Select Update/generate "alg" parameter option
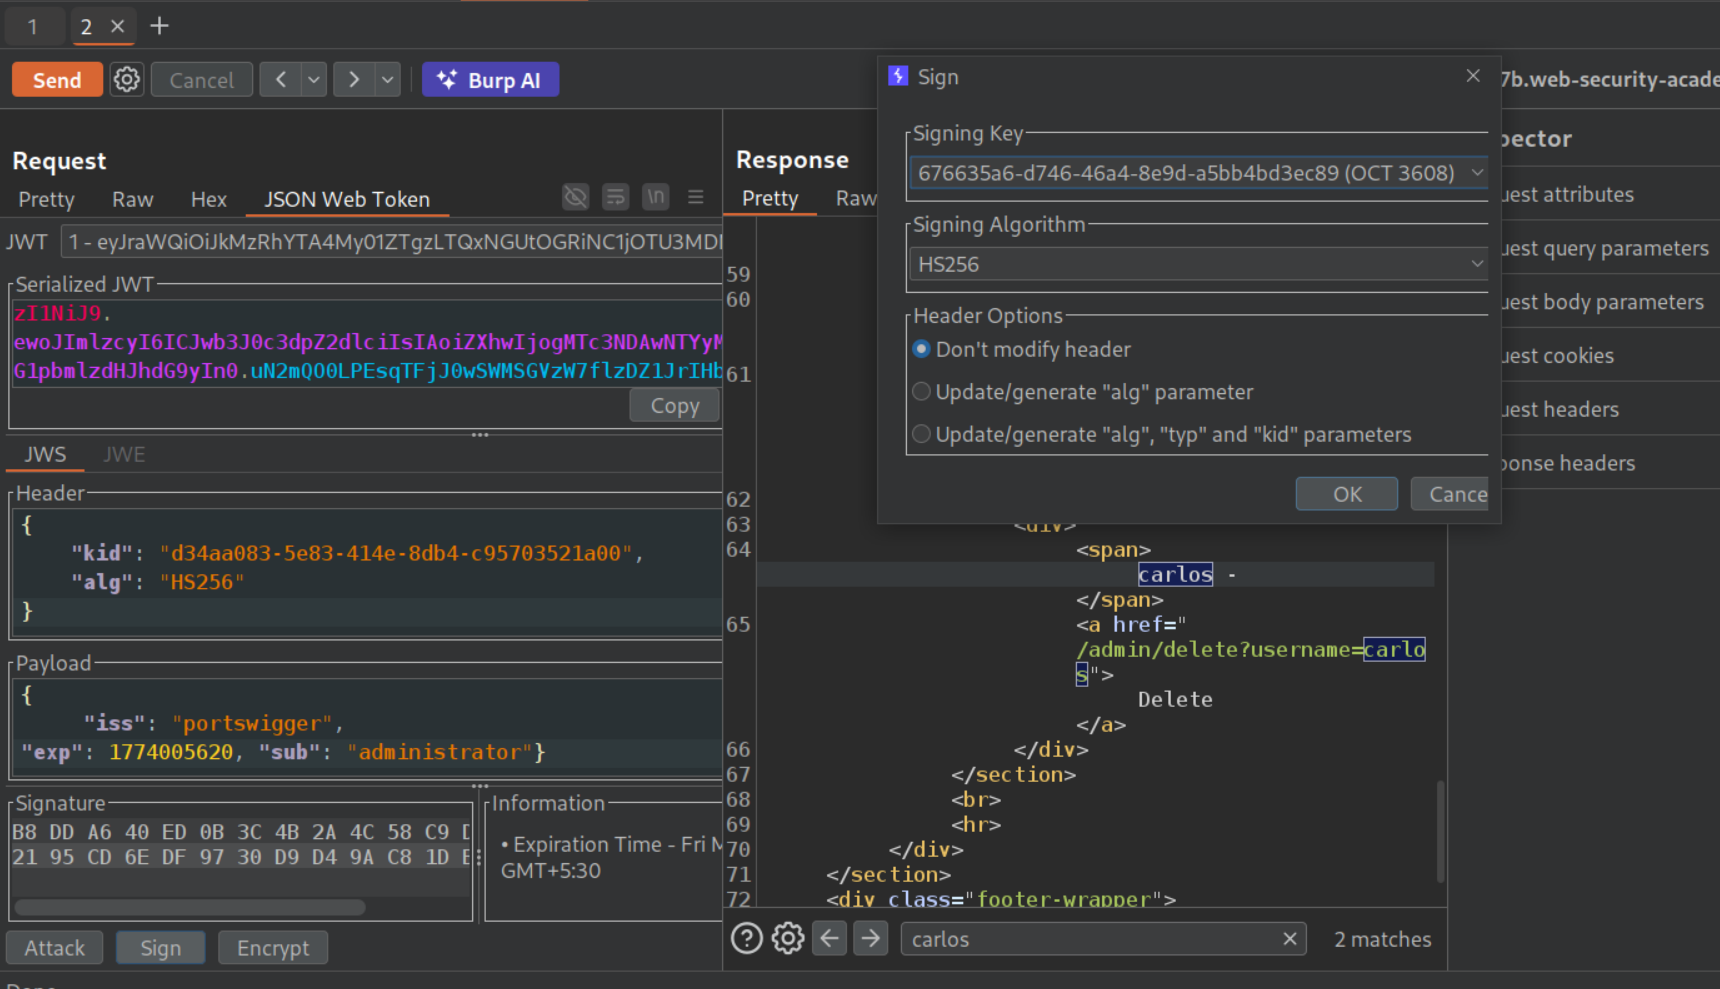The width and height of the screenshot is (1720, 989). [922, 392]
